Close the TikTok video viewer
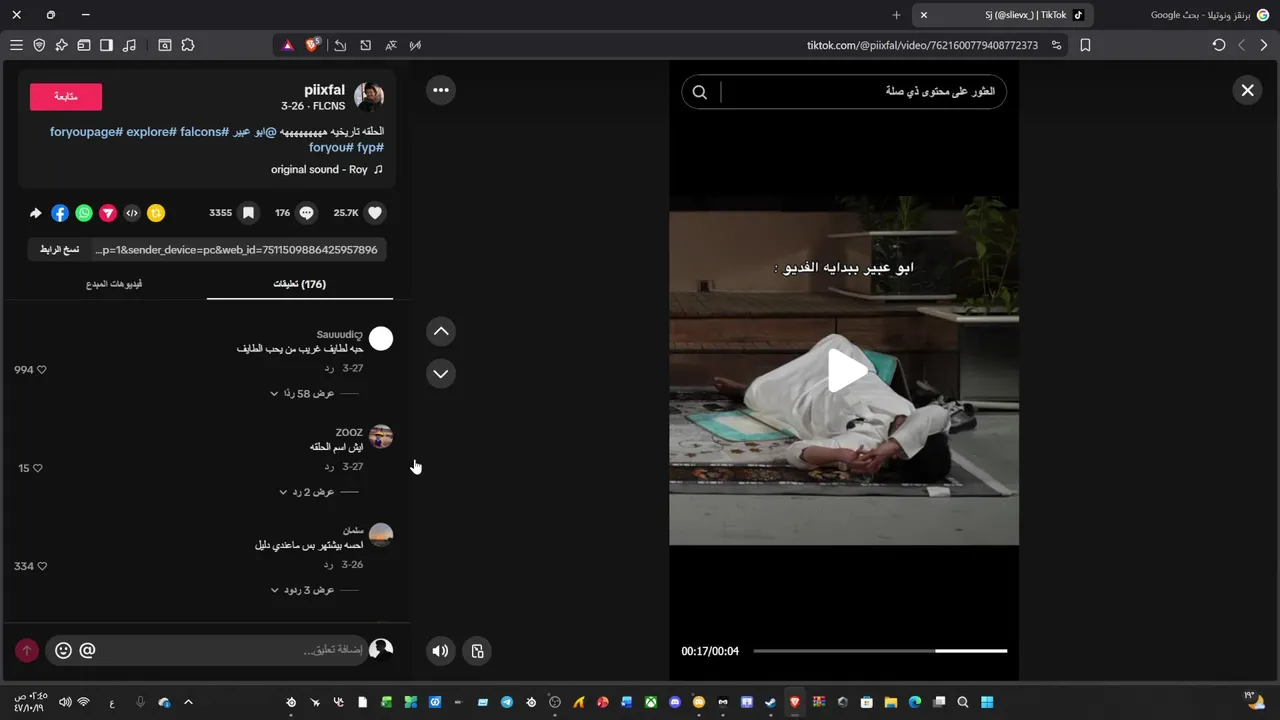Image resolution: width=1280 pixels, height=720 pixels. coord(1247,90)
